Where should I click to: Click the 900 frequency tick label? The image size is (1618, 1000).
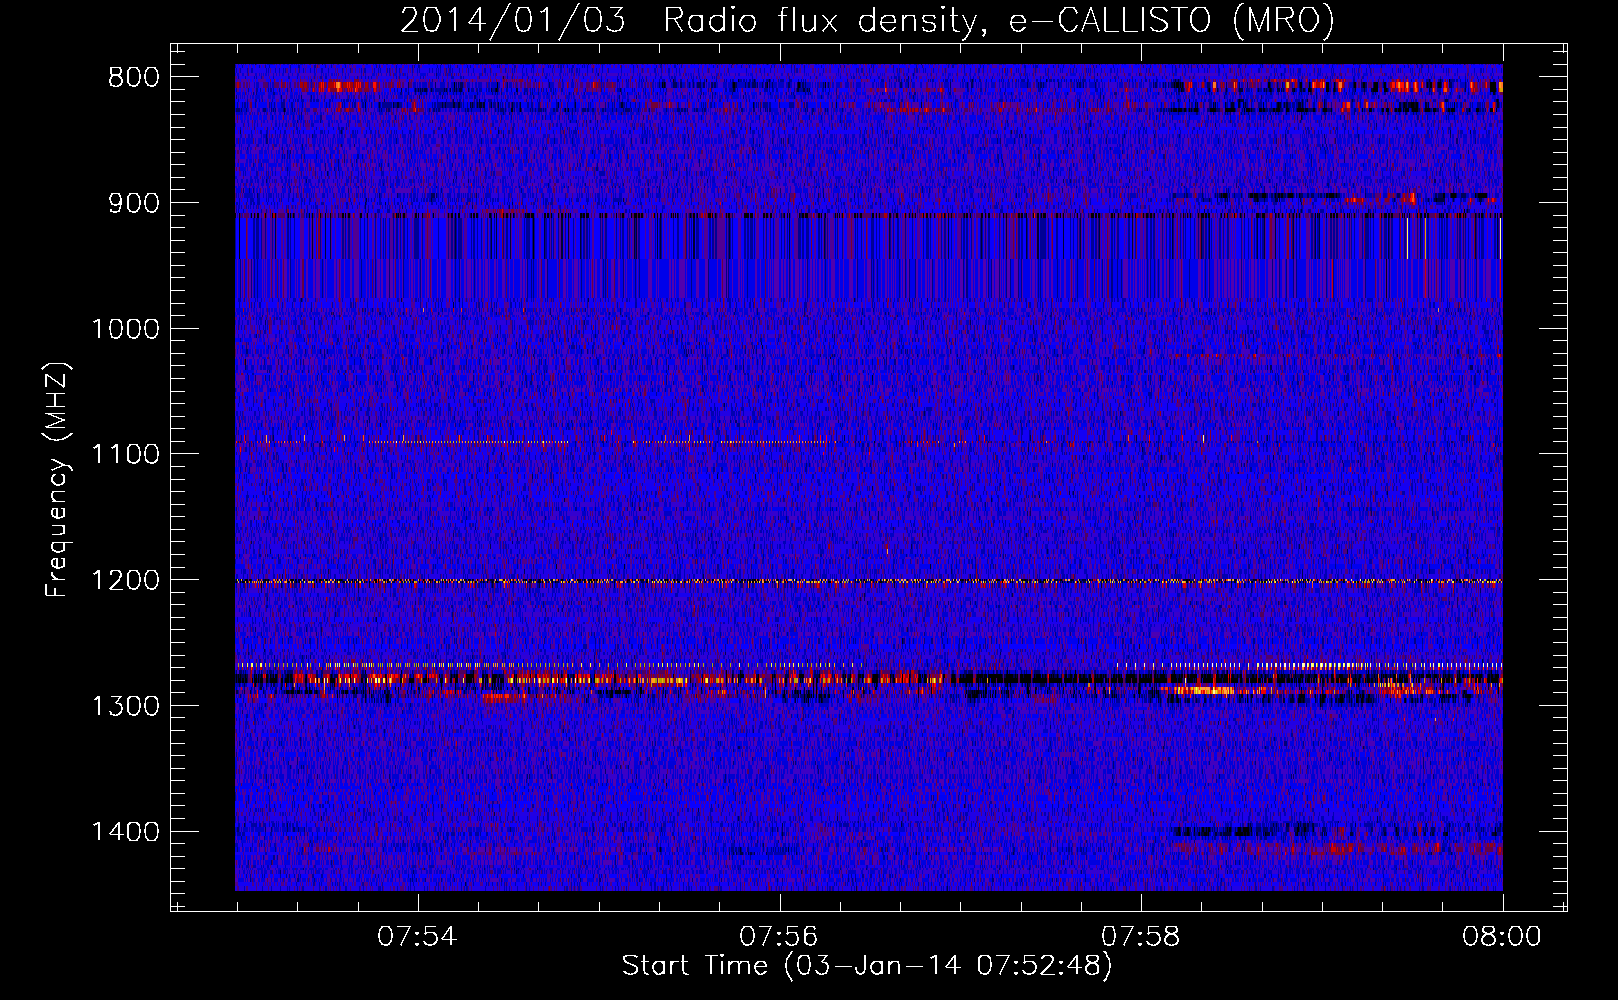point(133,203)
